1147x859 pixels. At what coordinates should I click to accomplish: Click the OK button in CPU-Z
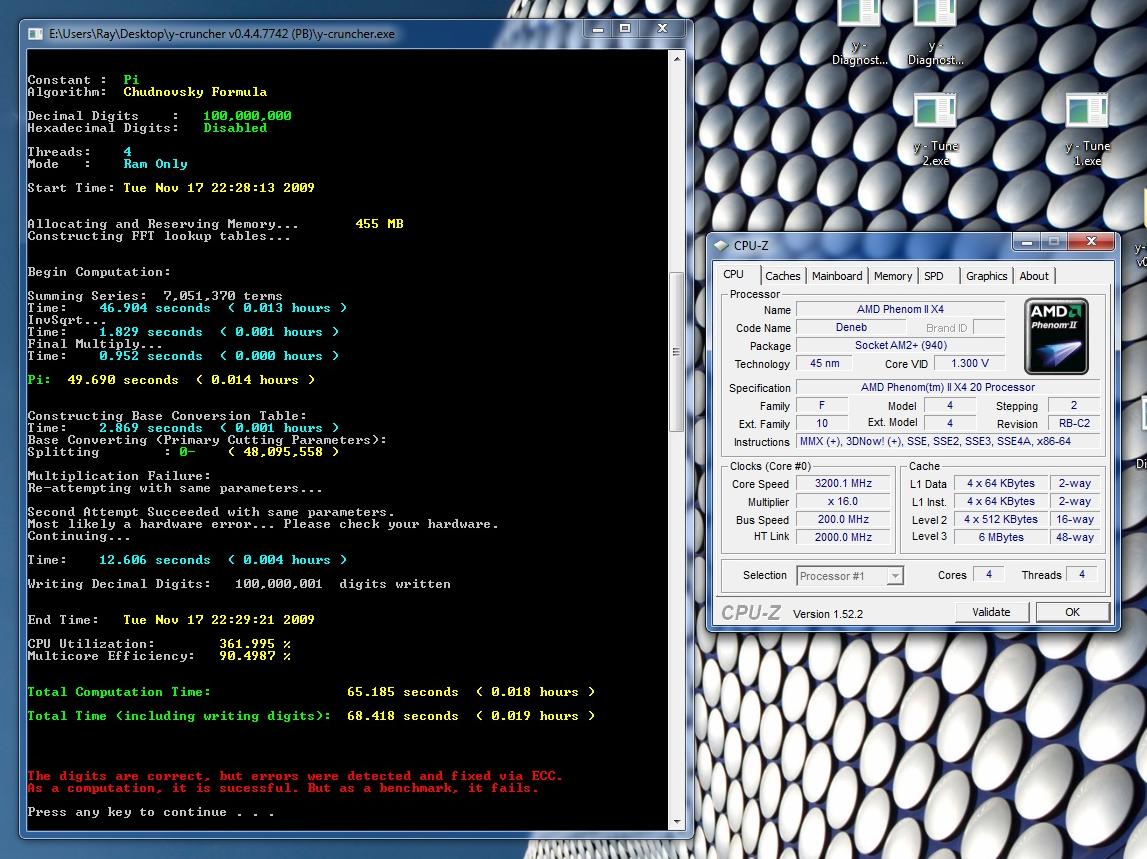click(1072, 612)
